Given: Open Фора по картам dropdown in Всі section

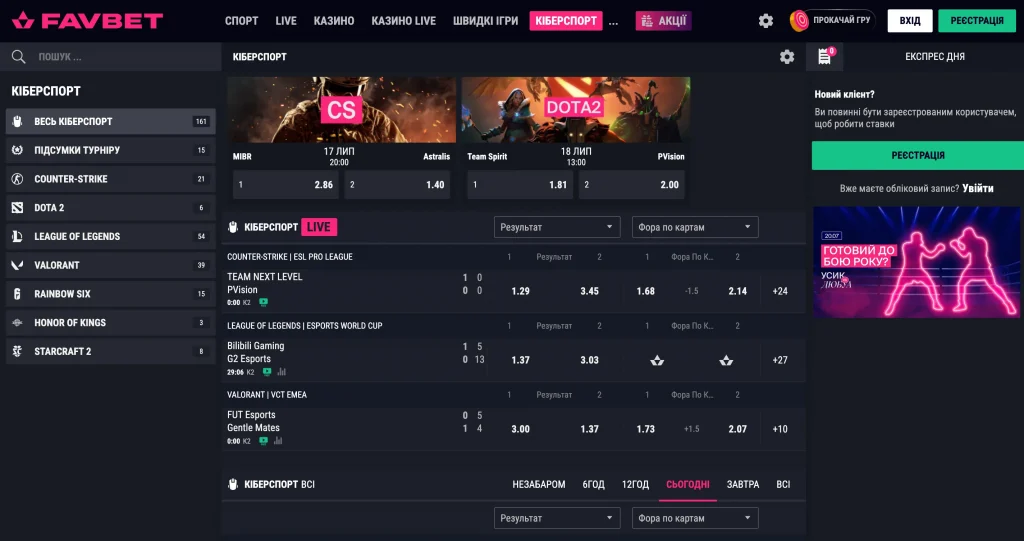Looking at the screenshot, I should click(x=695, y=518).
